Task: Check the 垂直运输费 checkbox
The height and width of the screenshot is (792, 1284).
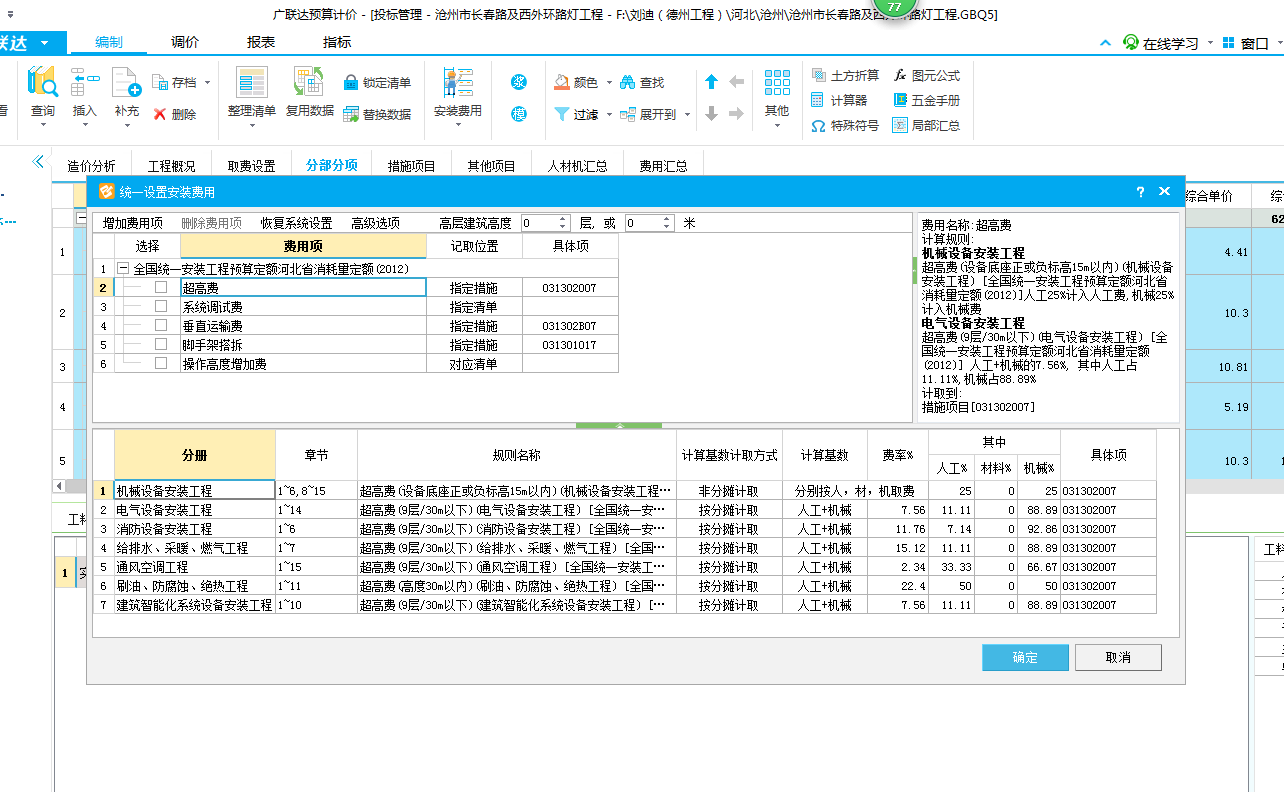Action: pyautogui.click(x=161, y=326)
